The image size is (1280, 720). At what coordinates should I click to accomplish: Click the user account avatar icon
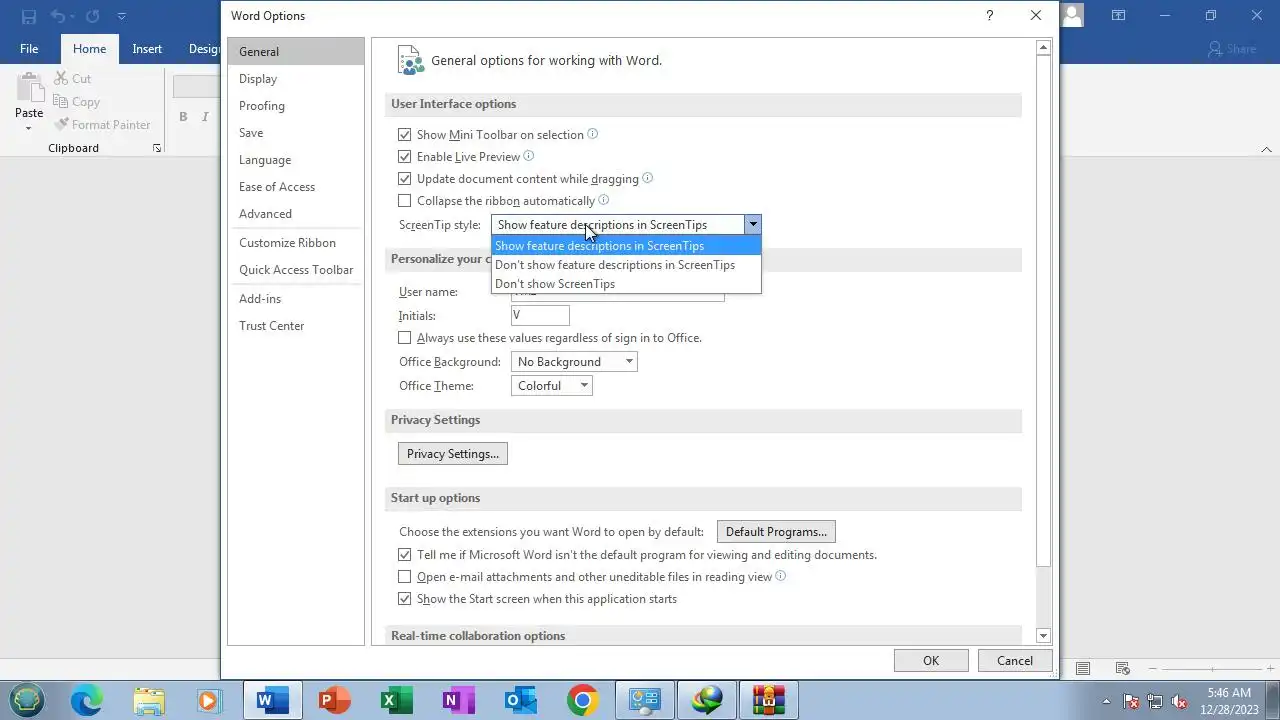tap(1072, 16)
